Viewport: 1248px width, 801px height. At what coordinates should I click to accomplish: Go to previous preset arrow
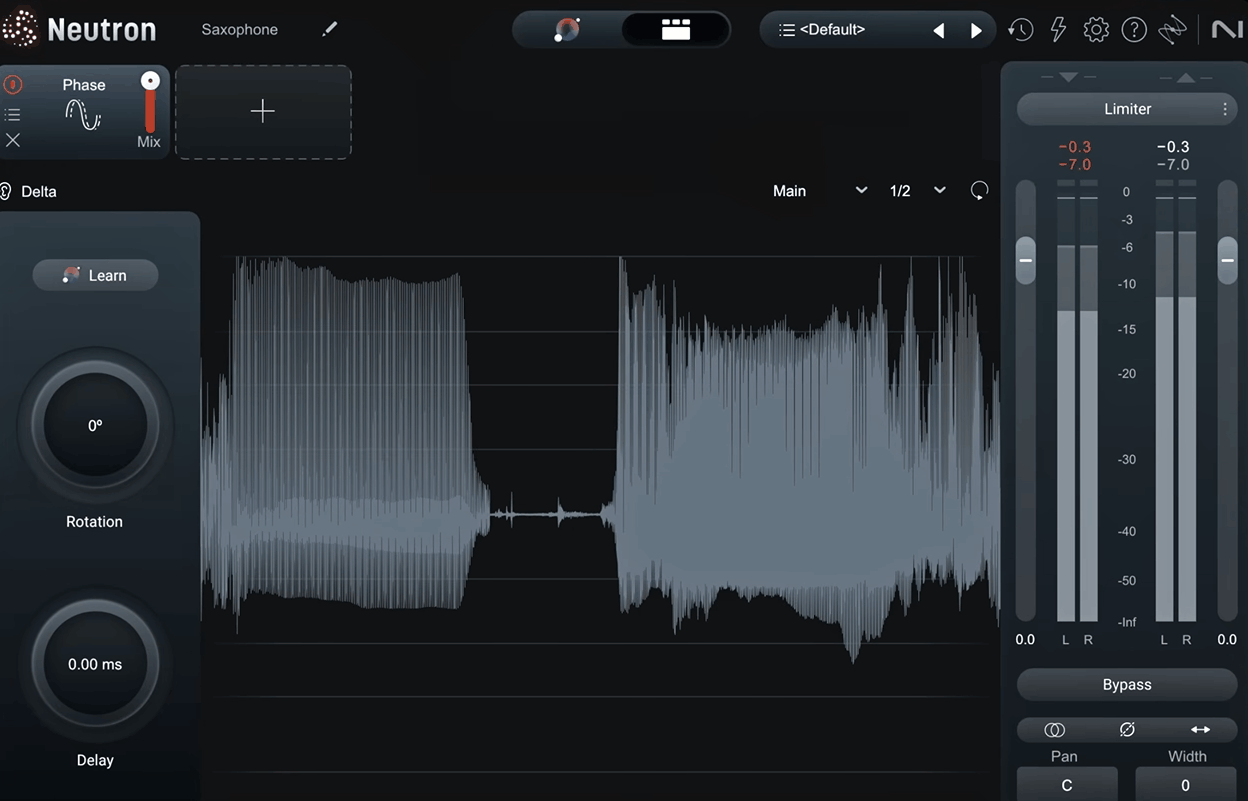pos(938,30)
